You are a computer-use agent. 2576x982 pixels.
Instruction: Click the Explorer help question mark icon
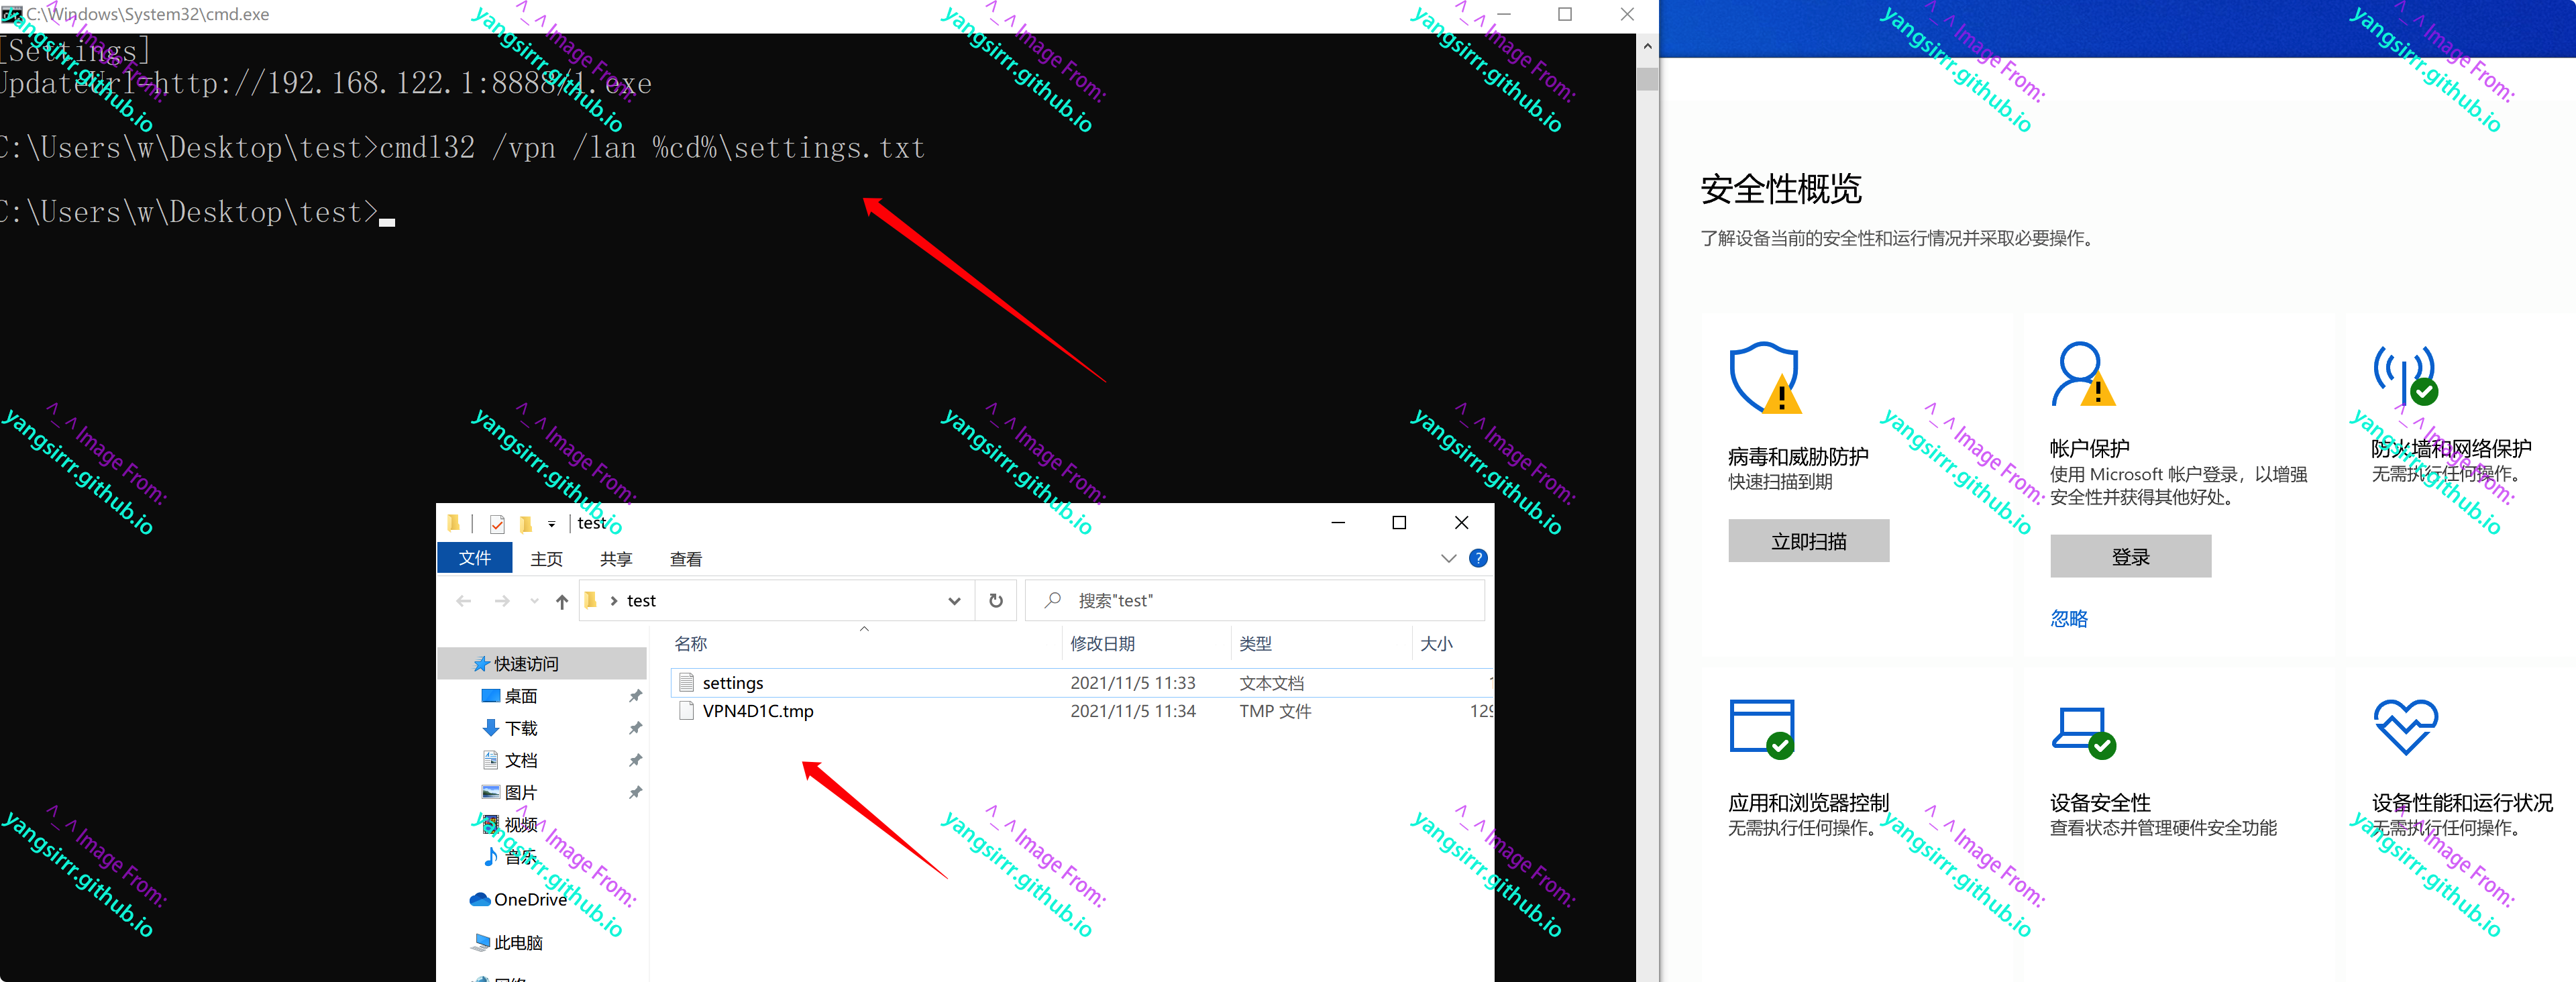[1478, 558]
